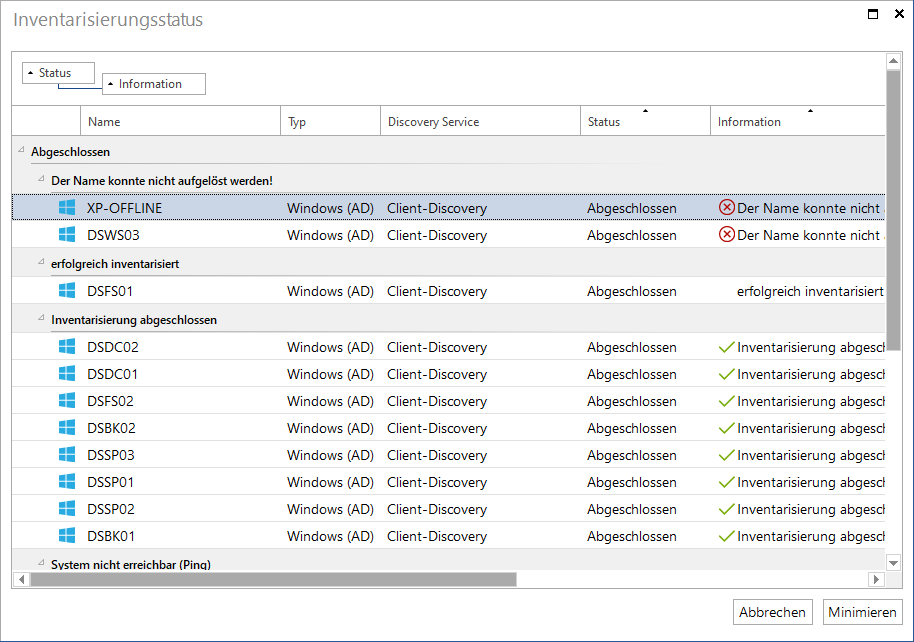The image size is (914, 642).
Task: Click Windows icon beside DSBK02
Action: [x=67, y=427]
